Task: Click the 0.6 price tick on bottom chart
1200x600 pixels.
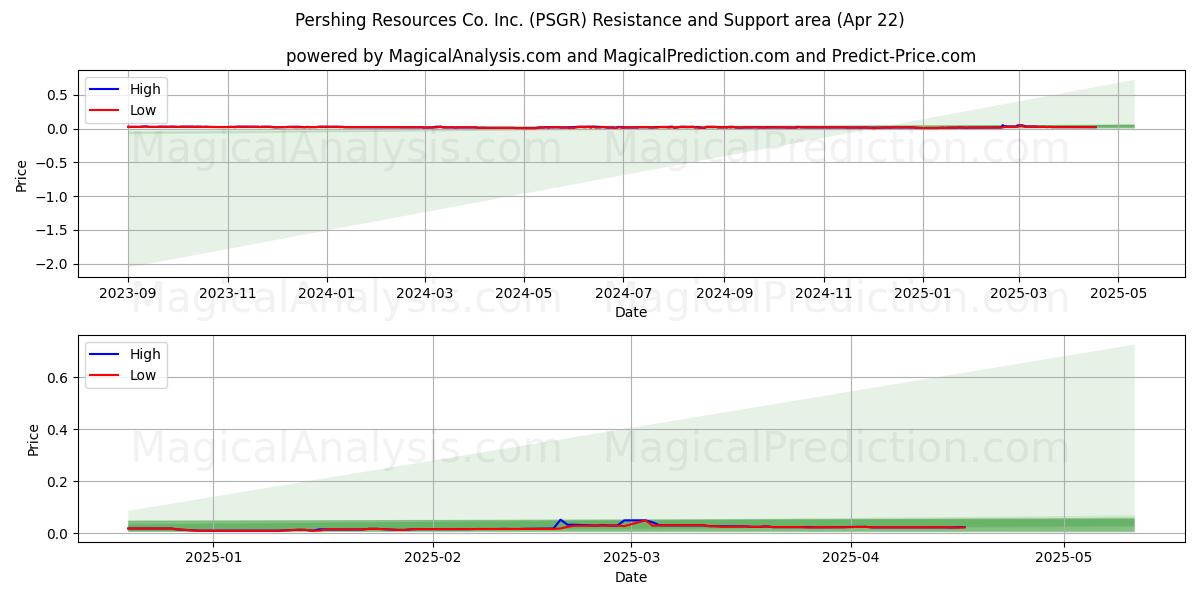Action: (56, 378)
